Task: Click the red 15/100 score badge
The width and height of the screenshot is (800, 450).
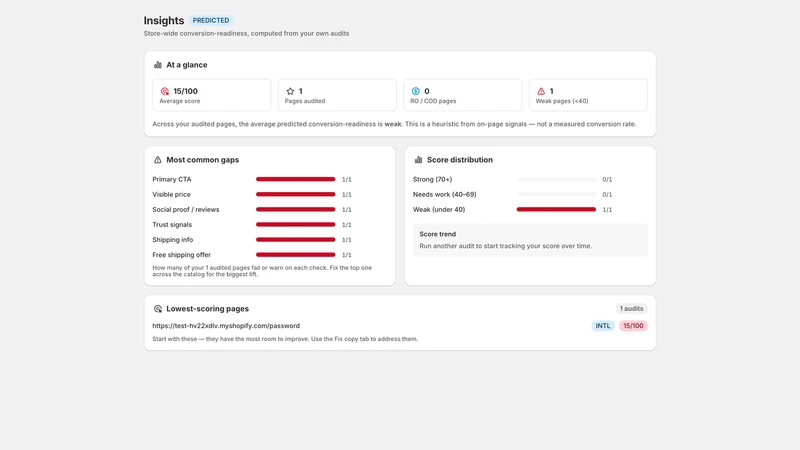Action: tap(633, 326)
